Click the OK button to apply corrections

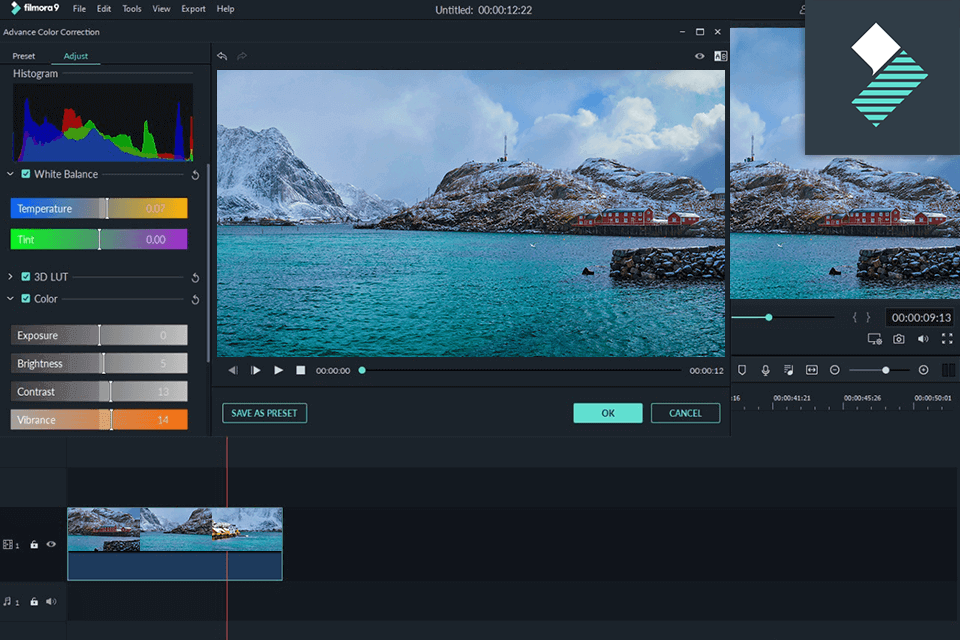click(x=608, y=412)
